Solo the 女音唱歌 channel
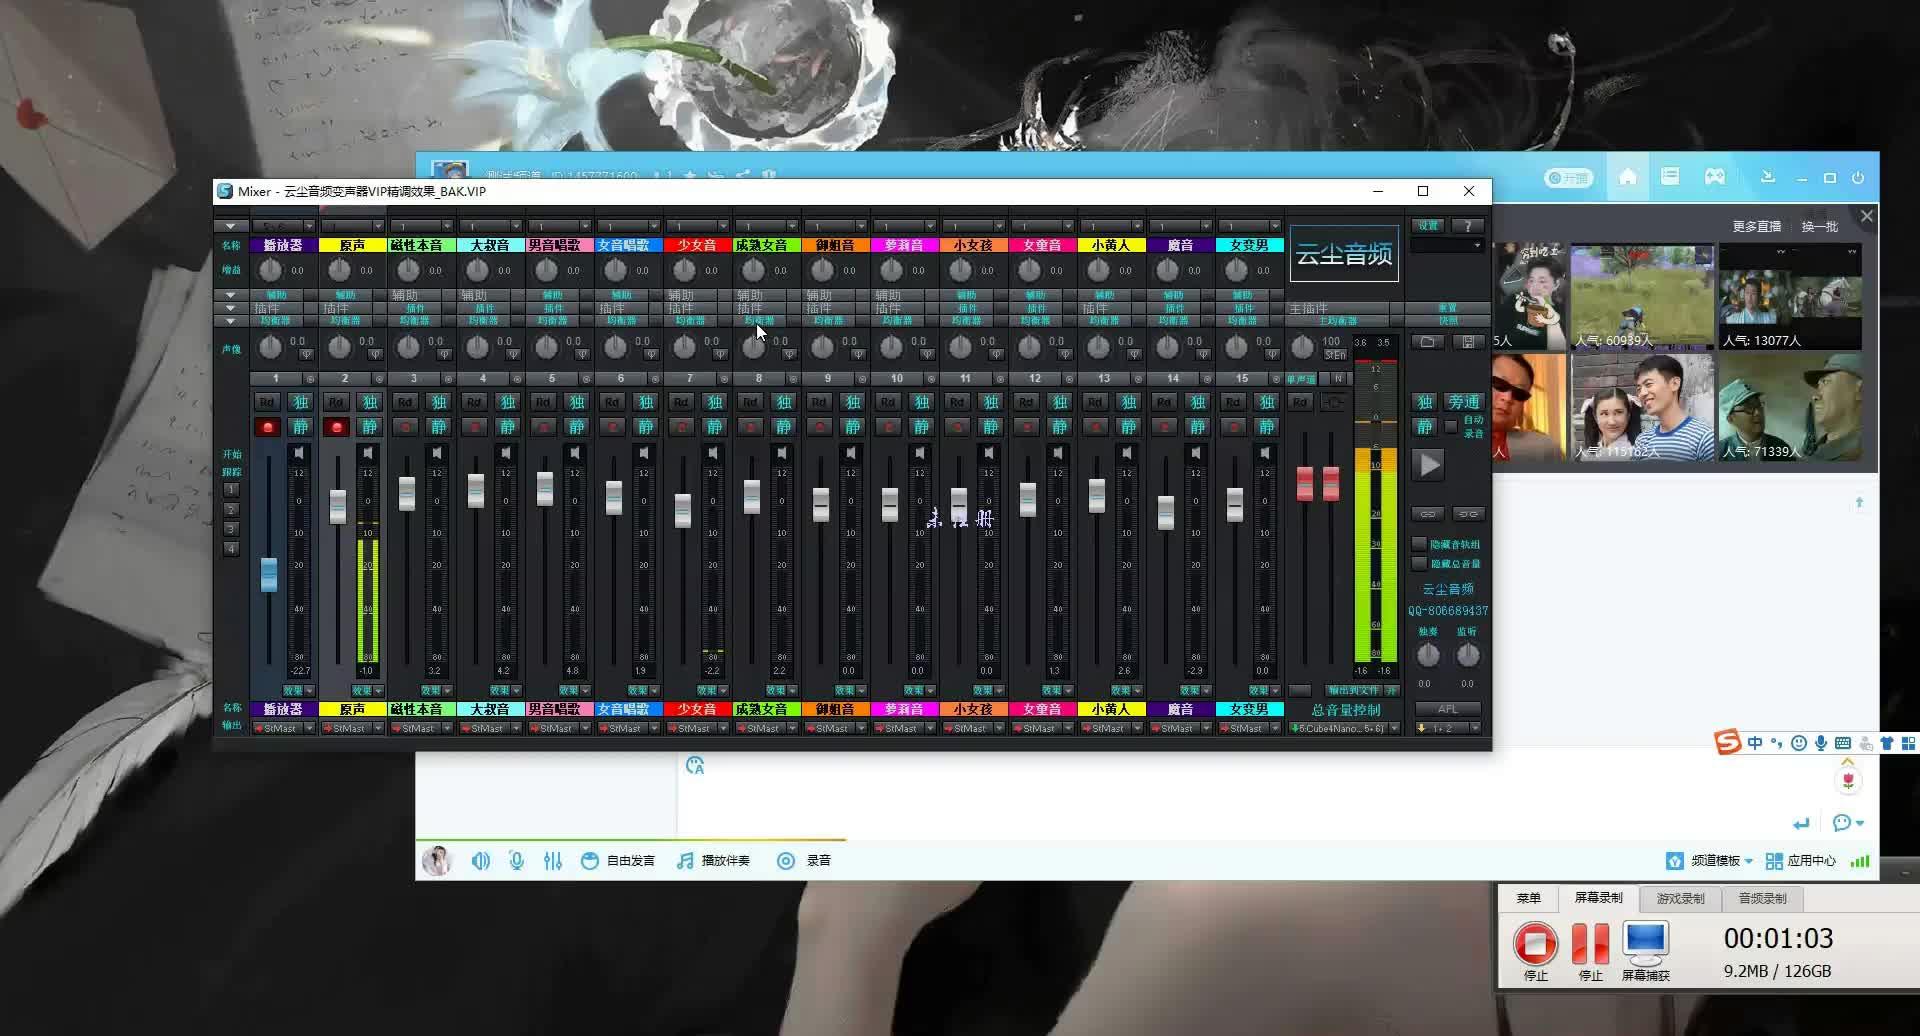Screen dimensions: 1920x1036 pyautogui.click(x=645, y=402)
